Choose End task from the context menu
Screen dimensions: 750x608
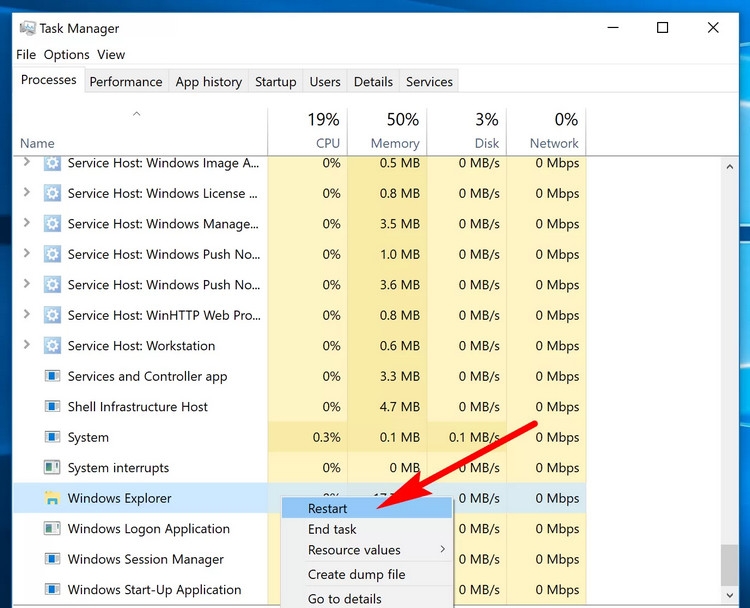(x=367, y=529)
